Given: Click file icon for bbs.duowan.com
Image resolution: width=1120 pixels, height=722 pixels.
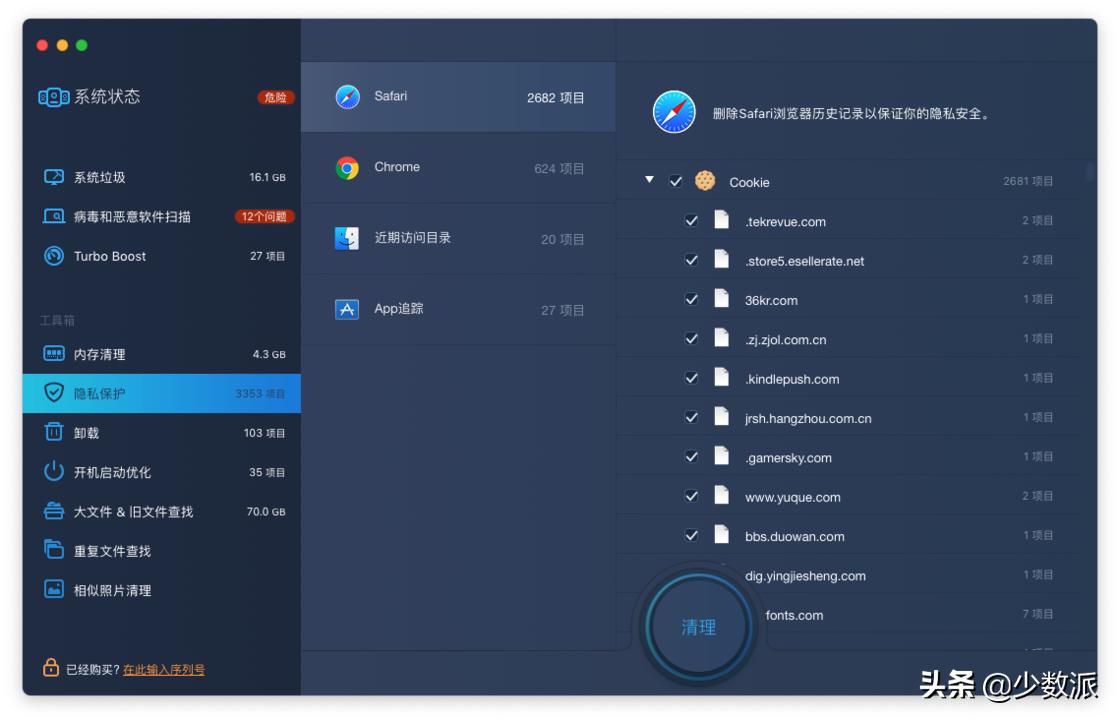Looking at the screenshot, I should pos(722,534).
